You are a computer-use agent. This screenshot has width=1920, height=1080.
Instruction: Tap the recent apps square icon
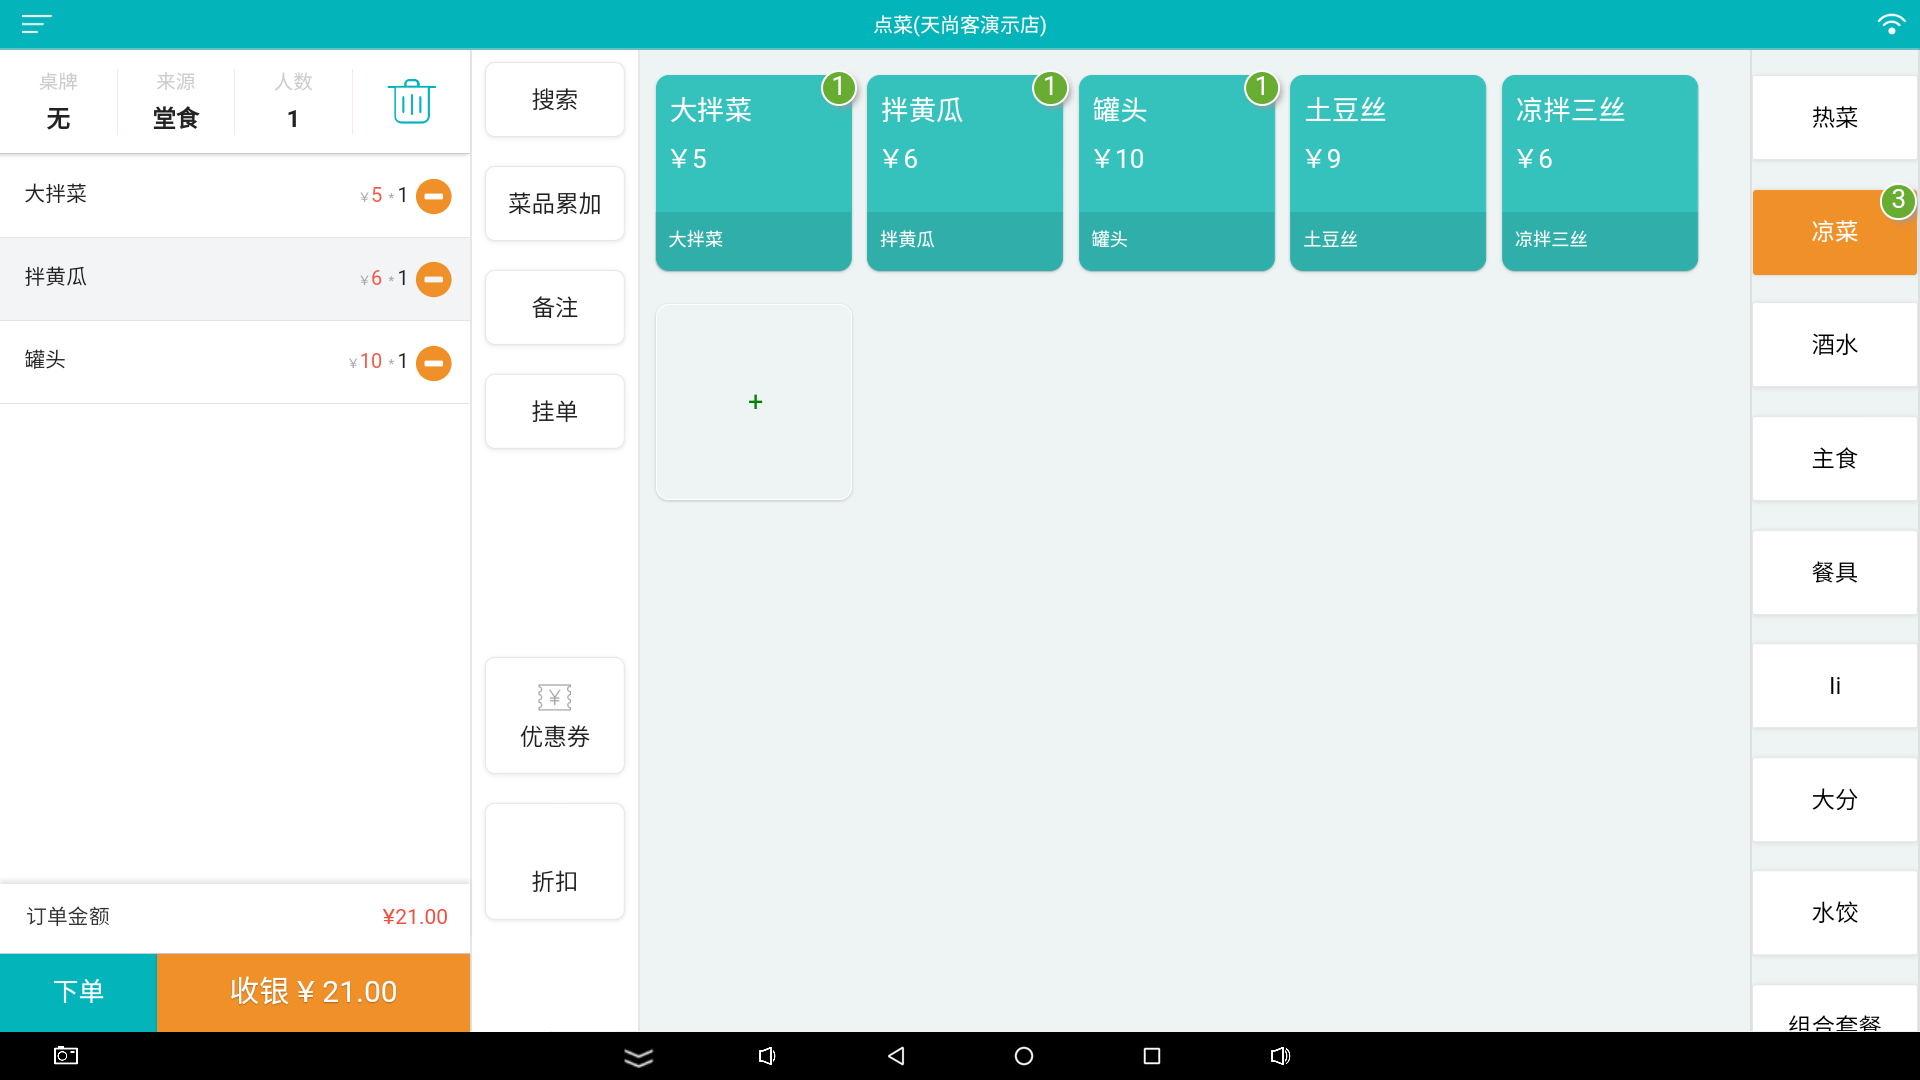click(1152, 1056)
